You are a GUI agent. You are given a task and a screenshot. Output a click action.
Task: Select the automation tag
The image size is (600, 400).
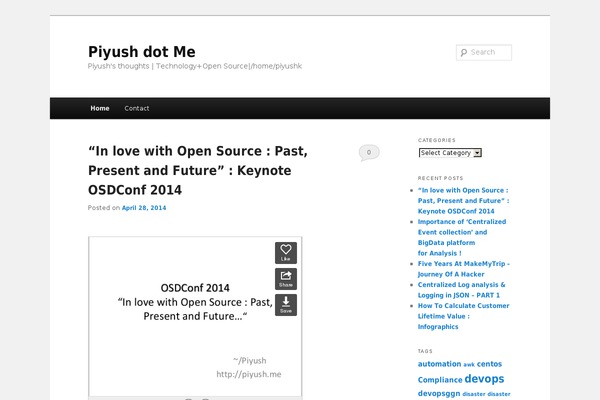coord(439,364)
